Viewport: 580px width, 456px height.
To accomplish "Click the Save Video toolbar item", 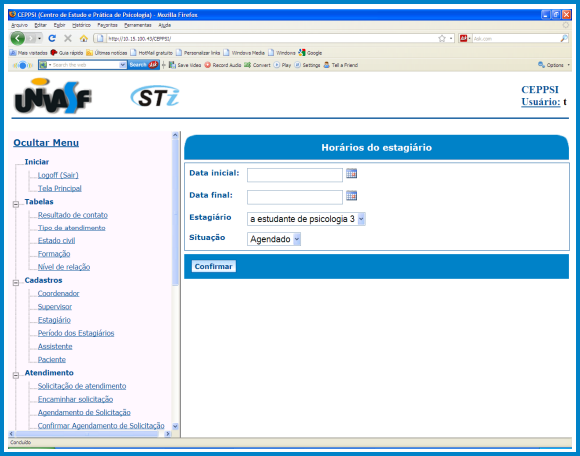I will [x=185, y=65].
